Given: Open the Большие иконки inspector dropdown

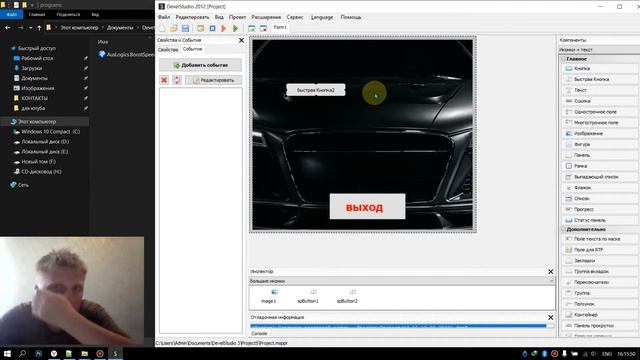Looking at the screenshot, I should [402, 281].
